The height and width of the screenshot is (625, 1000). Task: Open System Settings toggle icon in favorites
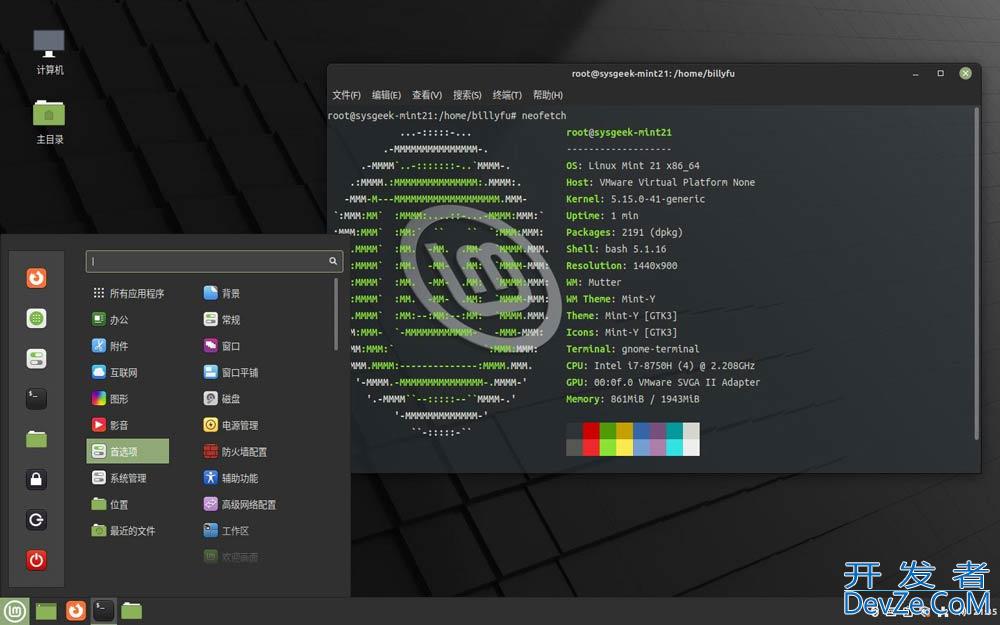pyautogui.click(x=36, y=358)
